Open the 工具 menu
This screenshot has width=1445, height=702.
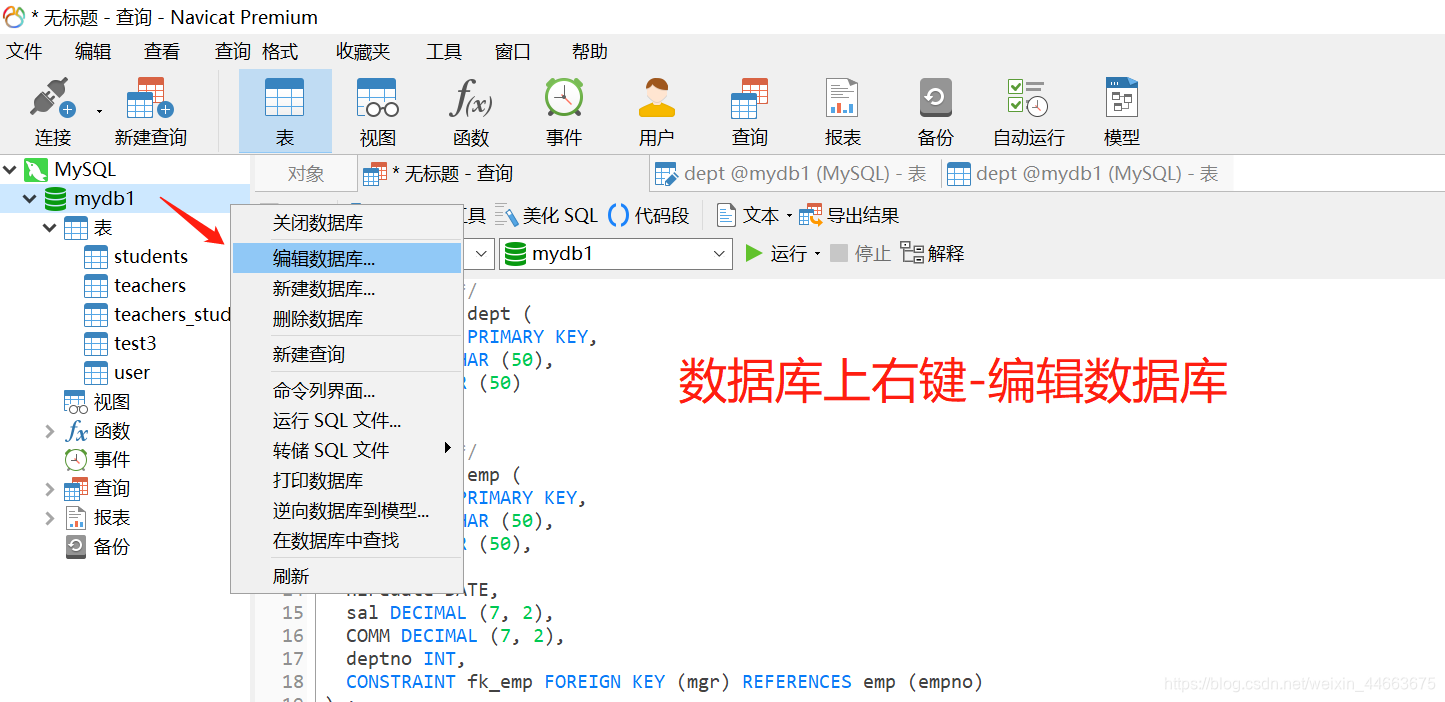444,52
